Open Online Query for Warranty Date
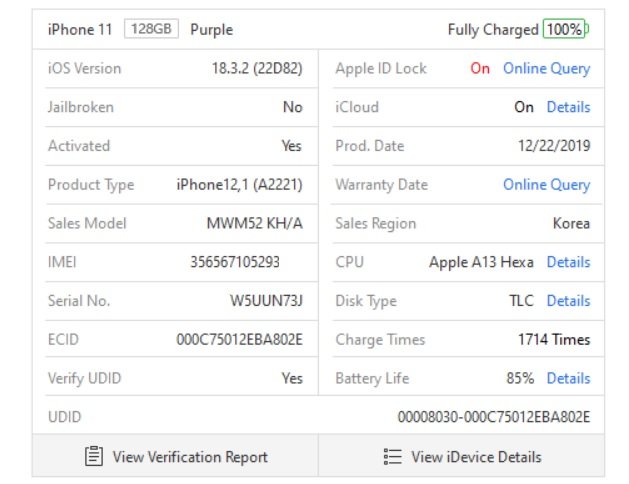 (x=546, y=185)
